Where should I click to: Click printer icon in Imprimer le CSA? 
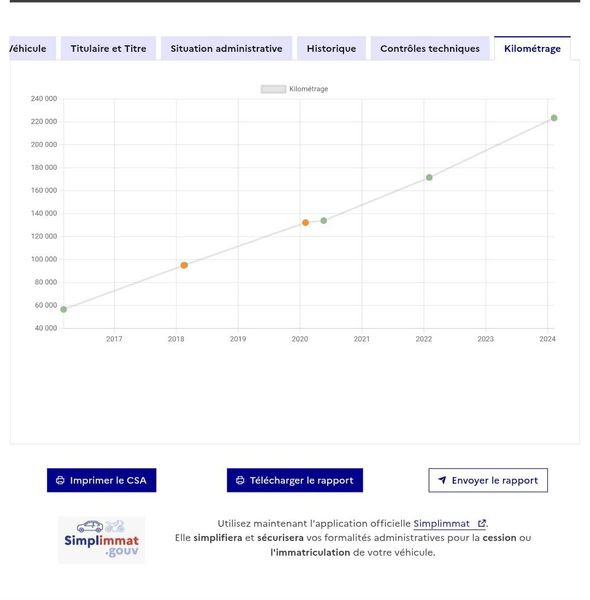click(60, 480)
